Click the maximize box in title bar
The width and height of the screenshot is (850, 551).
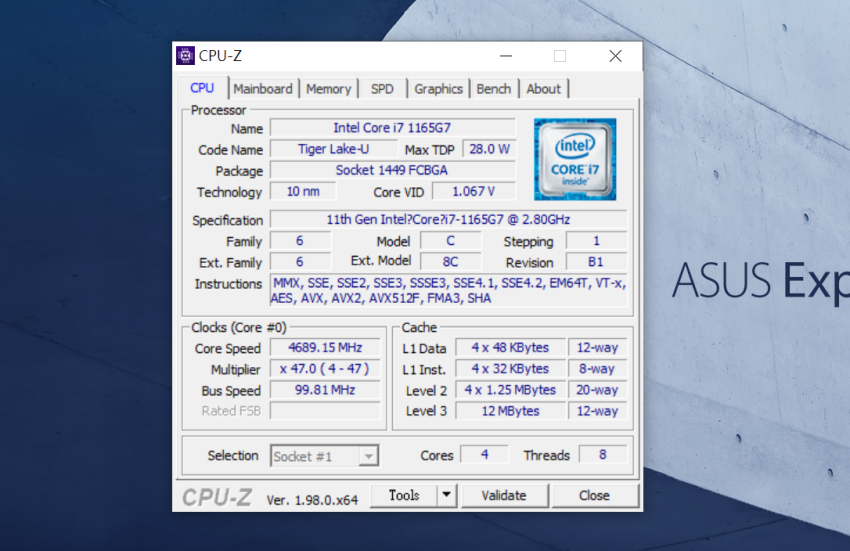tap(560, 56)
